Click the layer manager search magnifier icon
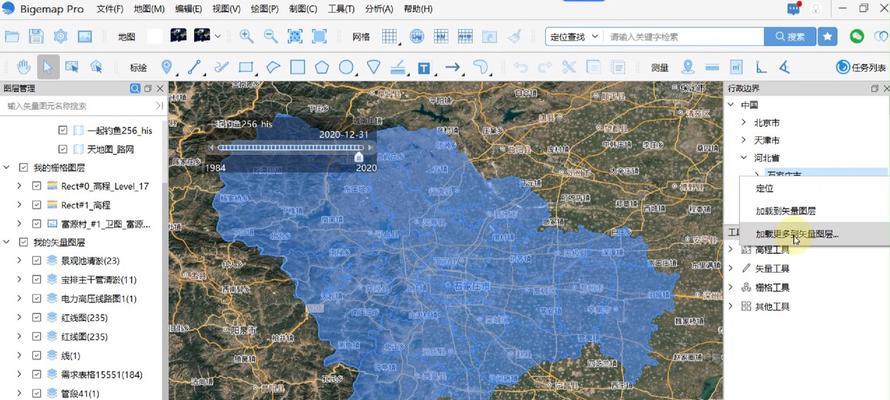Image resolution: width=890 pixels, height=400 pixels. [x=135, y=89]
